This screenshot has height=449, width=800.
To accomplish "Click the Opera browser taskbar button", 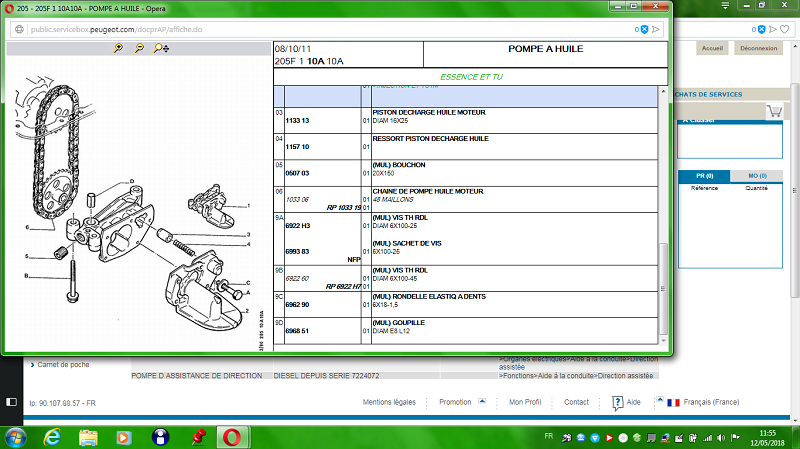I will coord(232,438).
